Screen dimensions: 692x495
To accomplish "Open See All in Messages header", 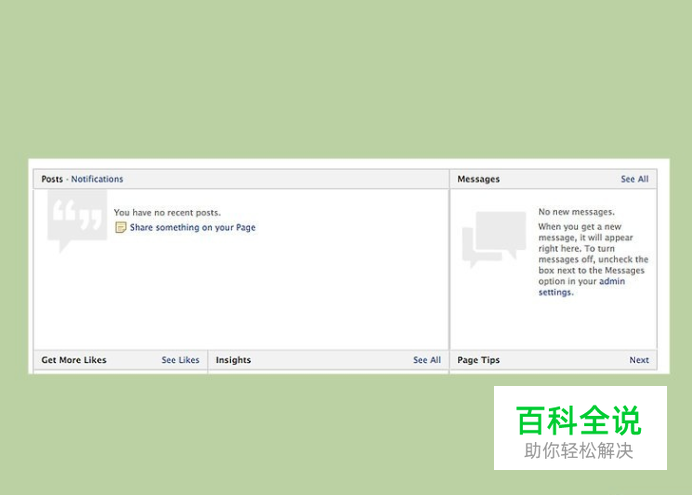I will [x=635, y=179].
